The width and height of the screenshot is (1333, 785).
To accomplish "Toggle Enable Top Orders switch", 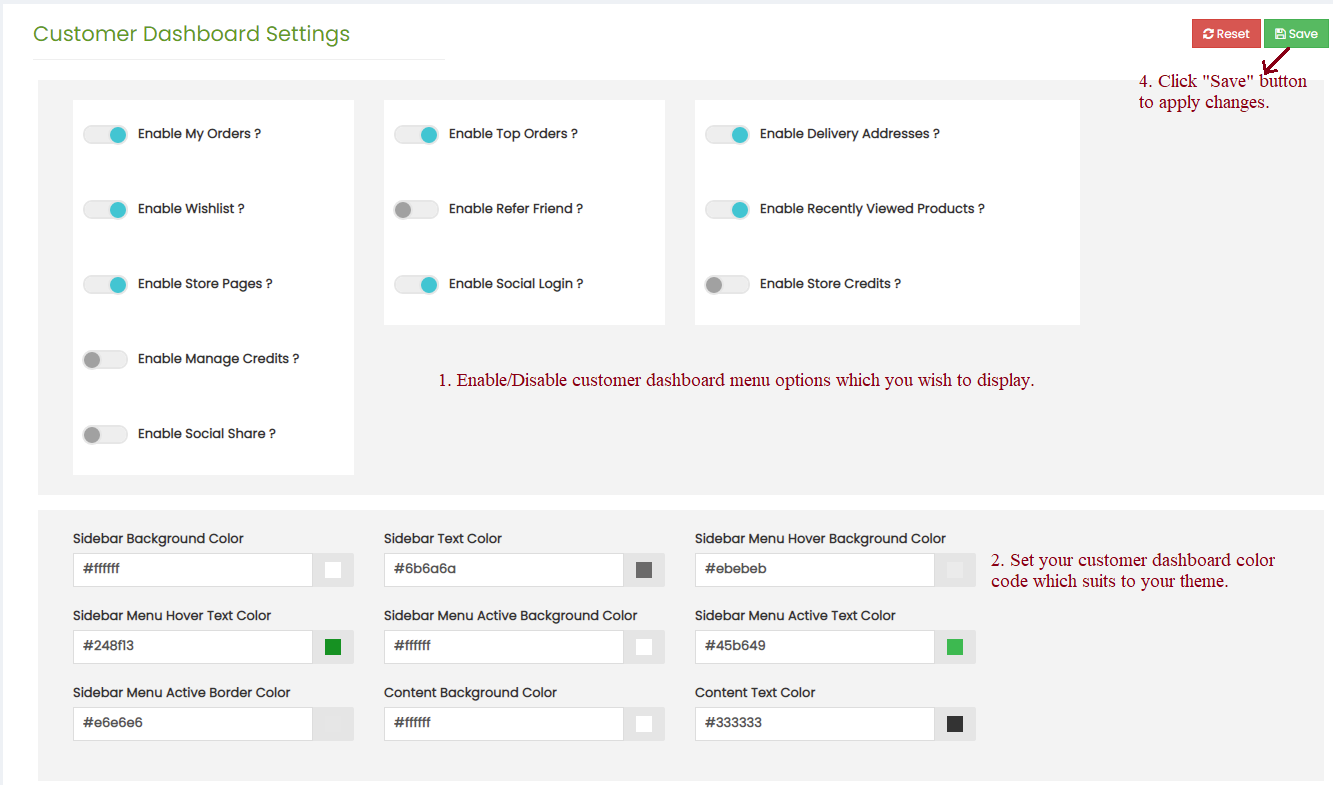I will (x=416, y=134).
